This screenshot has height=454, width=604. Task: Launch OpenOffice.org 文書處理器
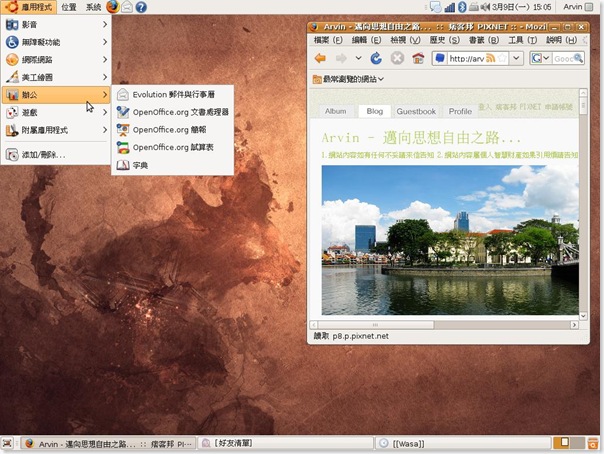click(x=173, y=112)
